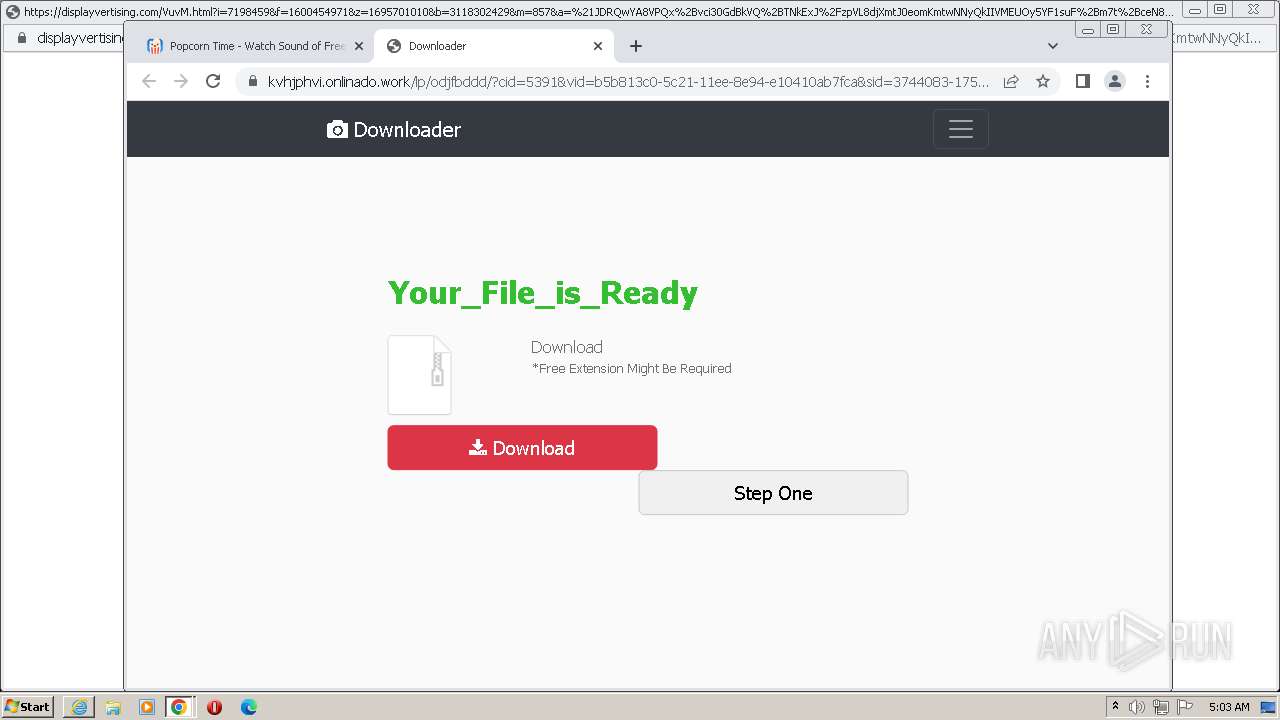Open Microsoft Edge taskbar icon

[x=249, y=707]
